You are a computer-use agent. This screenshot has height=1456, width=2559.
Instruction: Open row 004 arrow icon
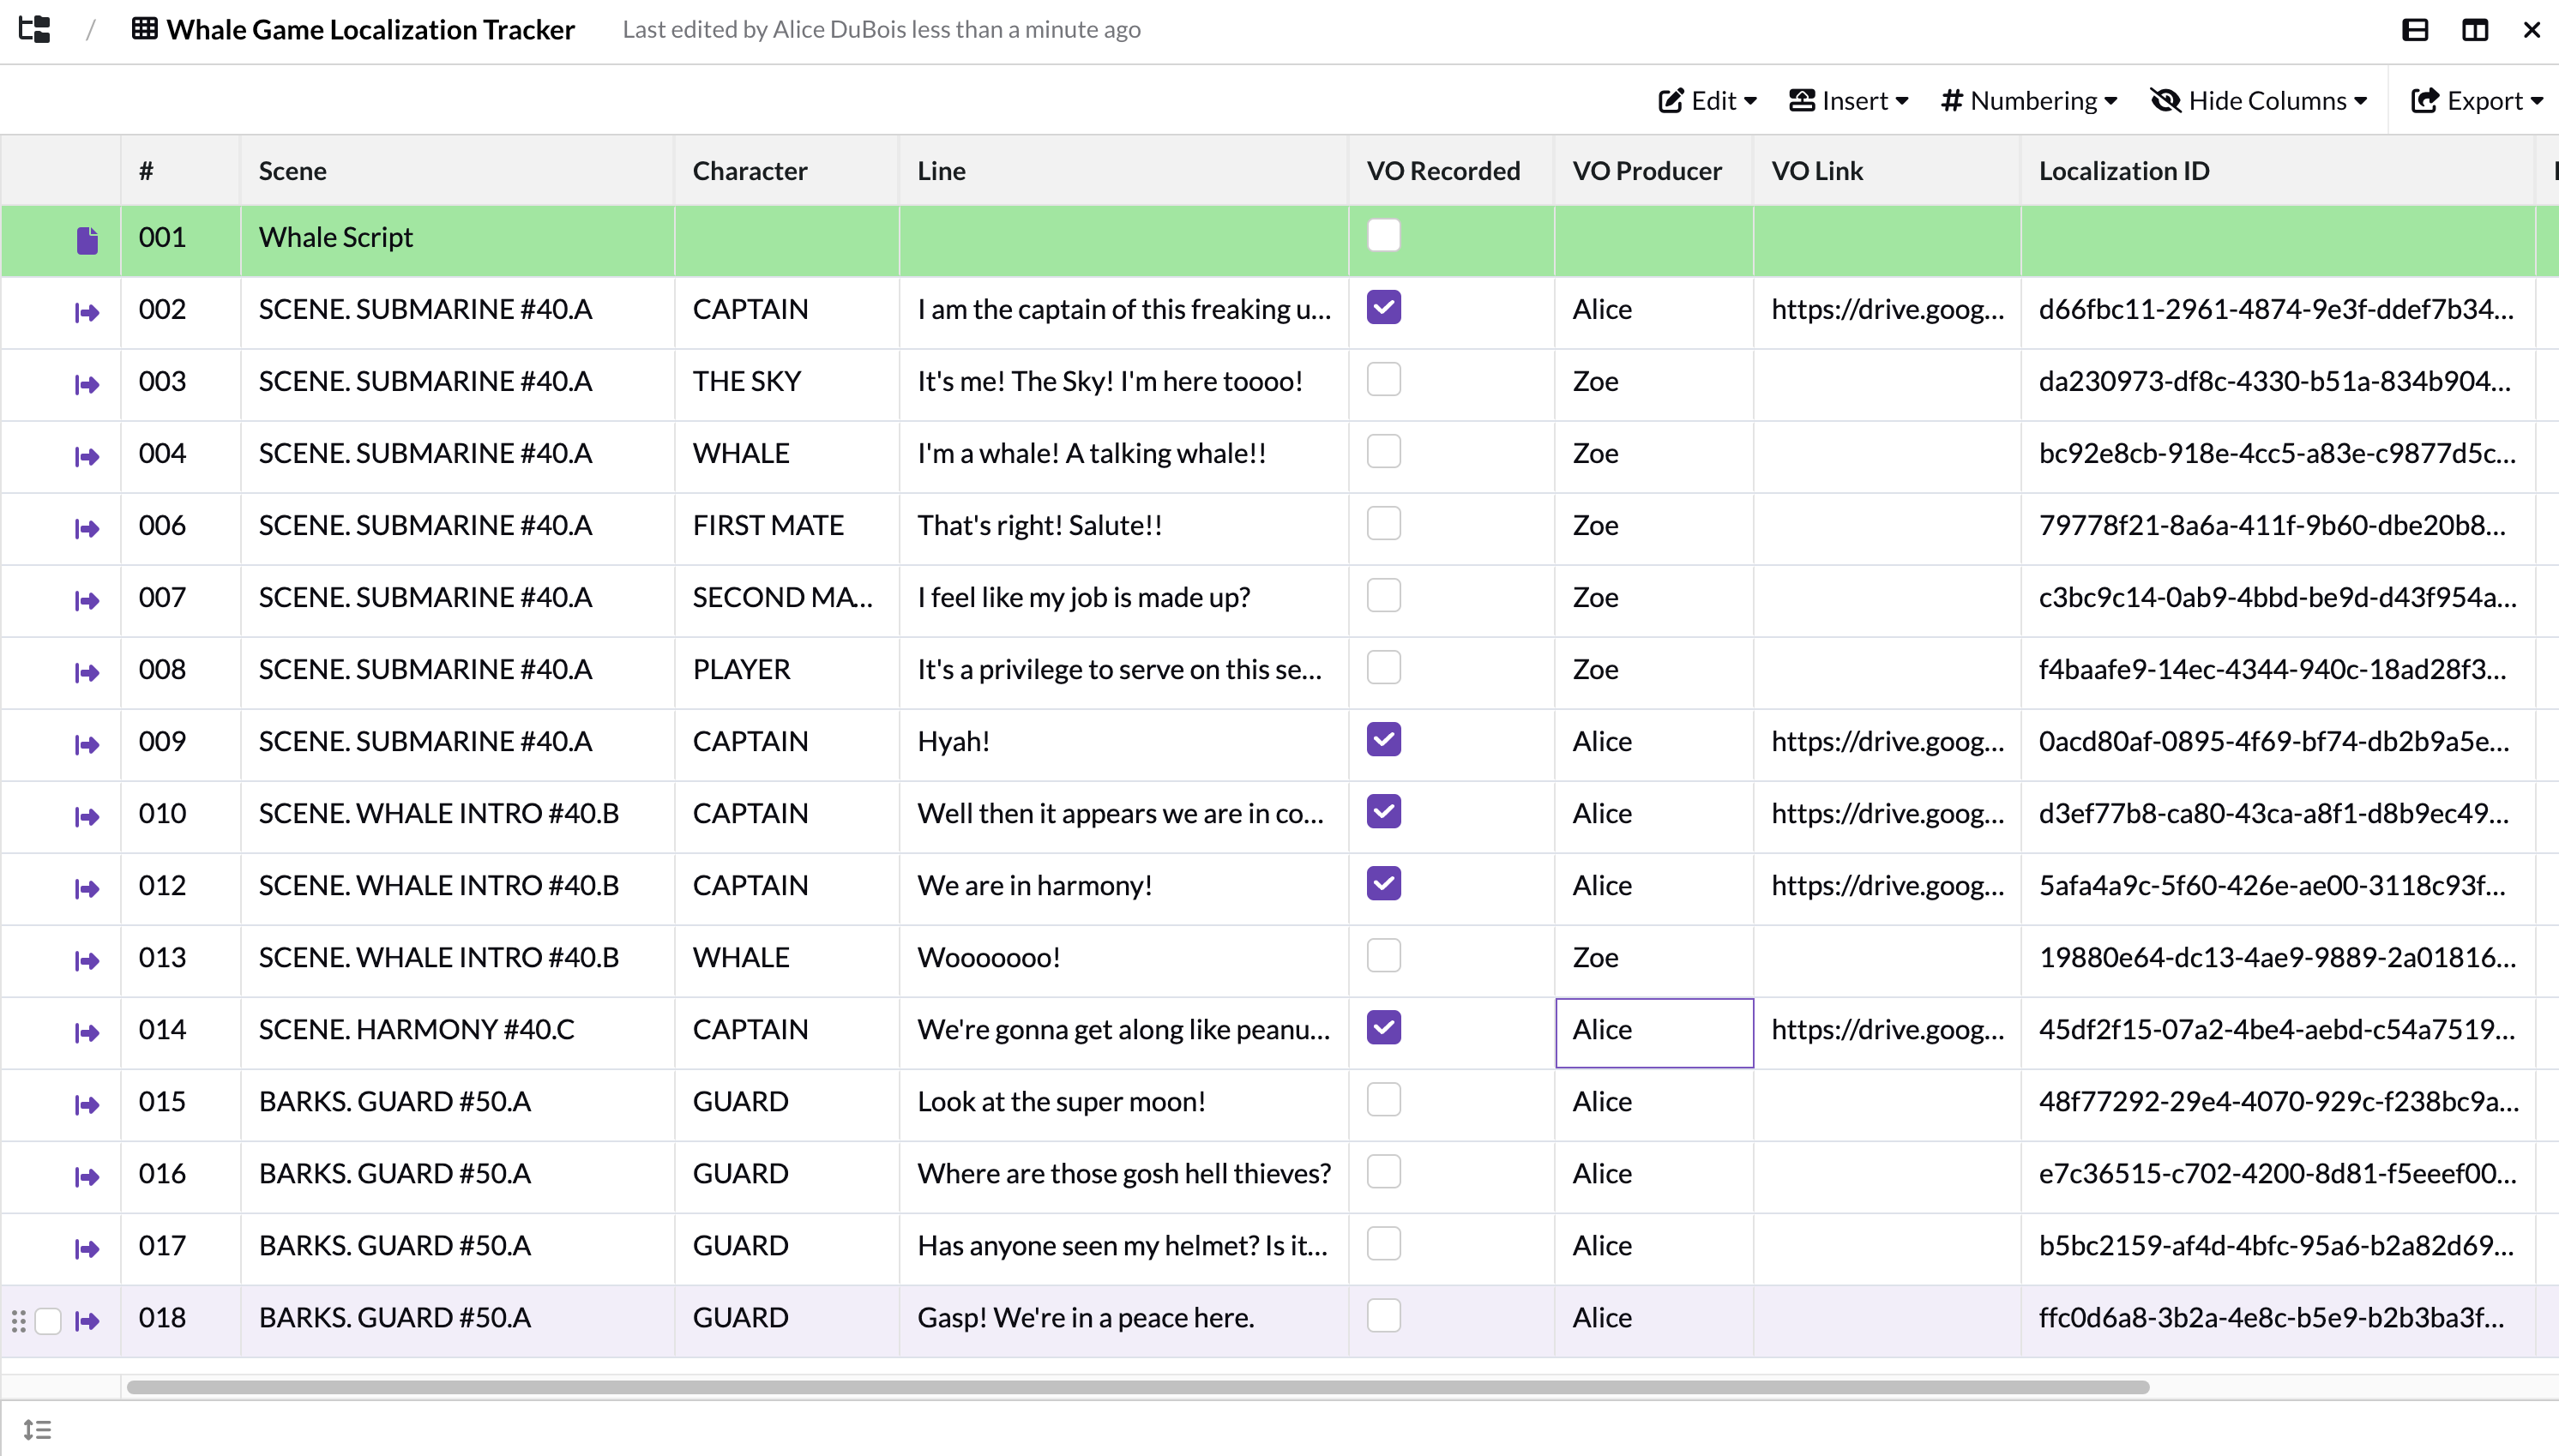(87, 457)
